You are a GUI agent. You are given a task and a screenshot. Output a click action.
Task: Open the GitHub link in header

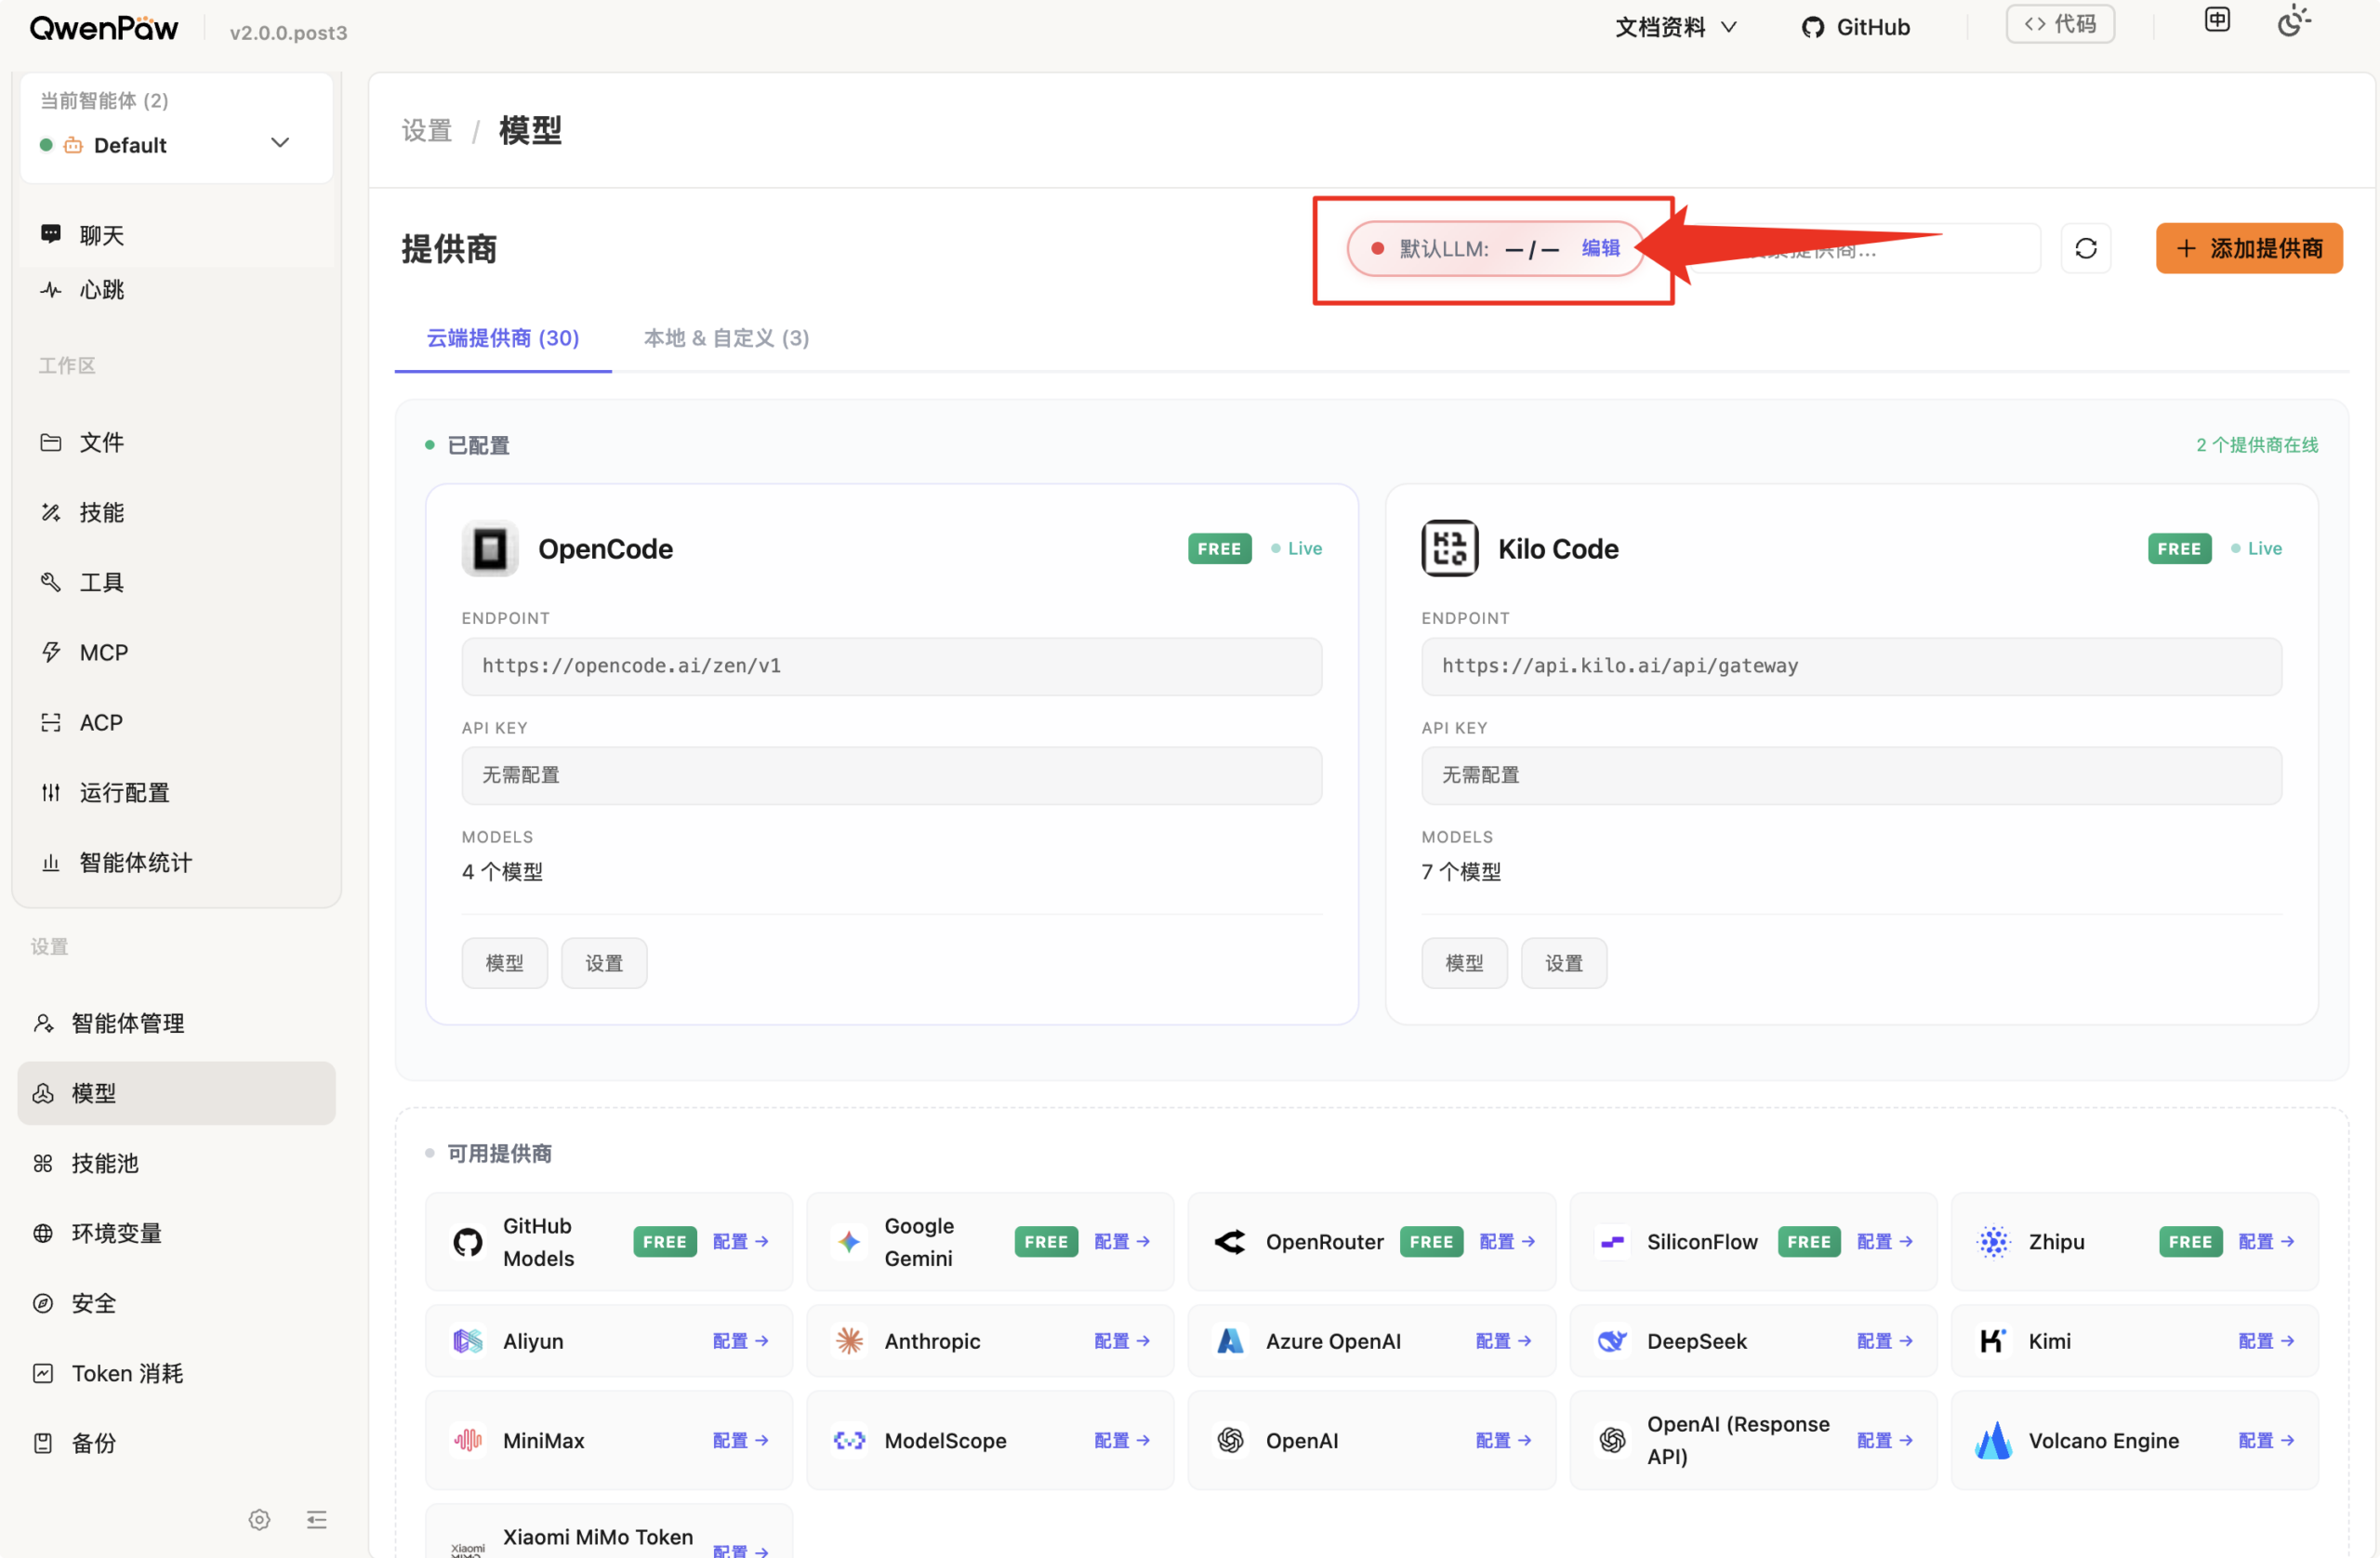click(1856, 27)
